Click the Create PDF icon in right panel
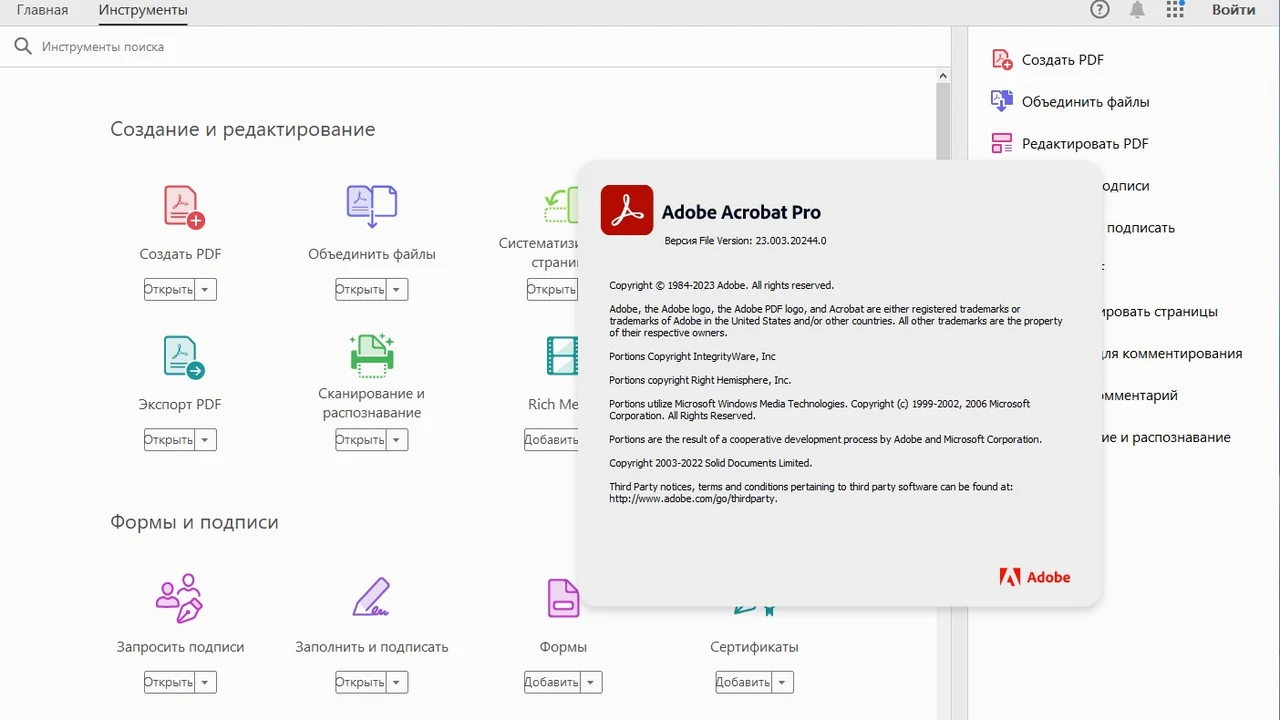Image resolution: width=1280 pixels, height=720 pixels. point(1002,59)
